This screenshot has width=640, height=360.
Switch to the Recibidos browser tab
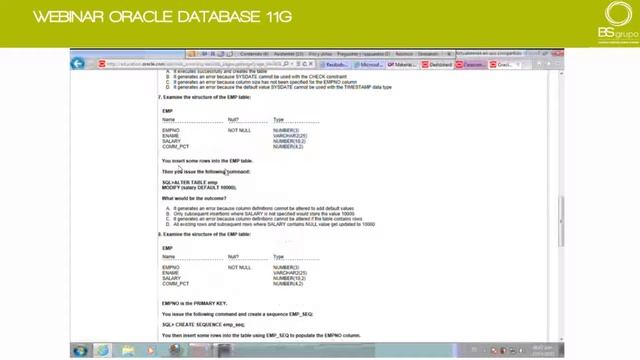pyautogui.click(x=333, y=64)
